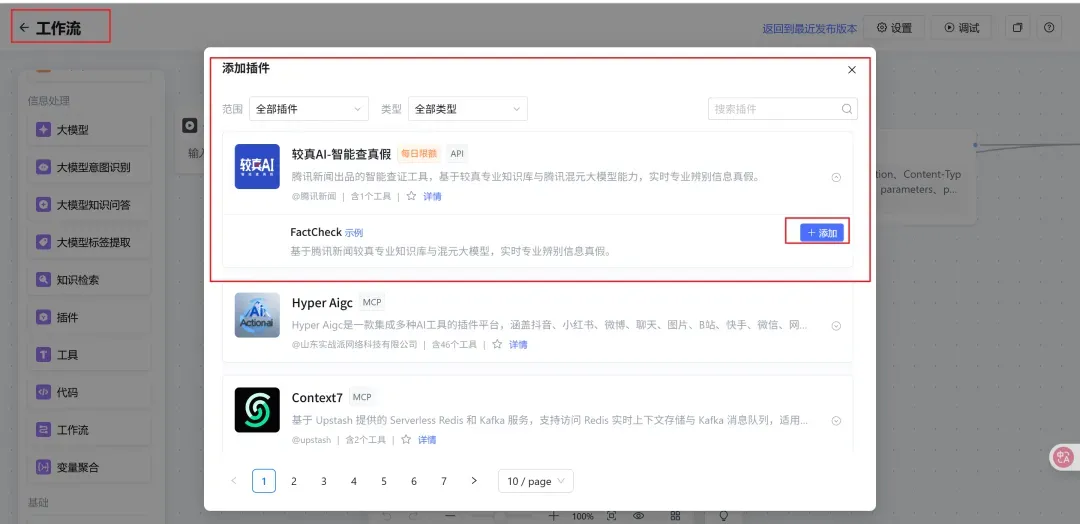Go to page 3 of plugins
This screenshot has height=524, width=1080.
[x=324, y=481]
